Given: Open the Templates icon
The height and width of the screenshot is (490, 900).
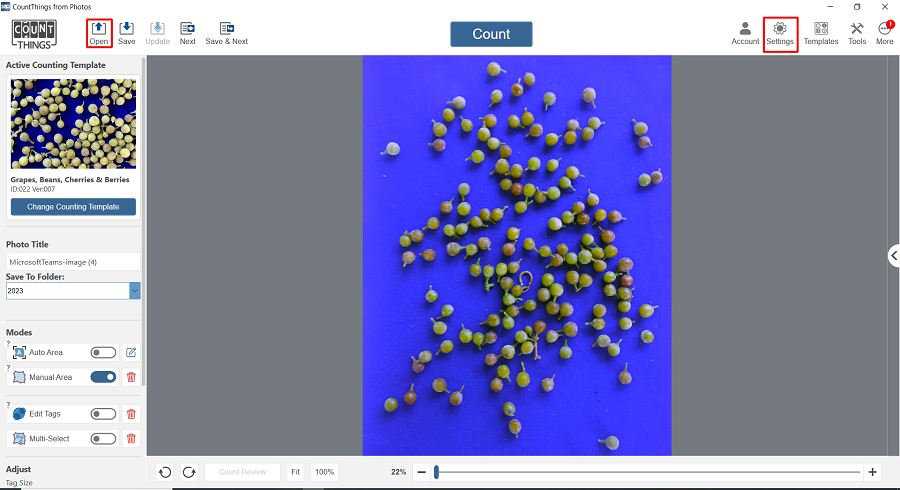Looking at the screenshot, I should coord(821,29).
